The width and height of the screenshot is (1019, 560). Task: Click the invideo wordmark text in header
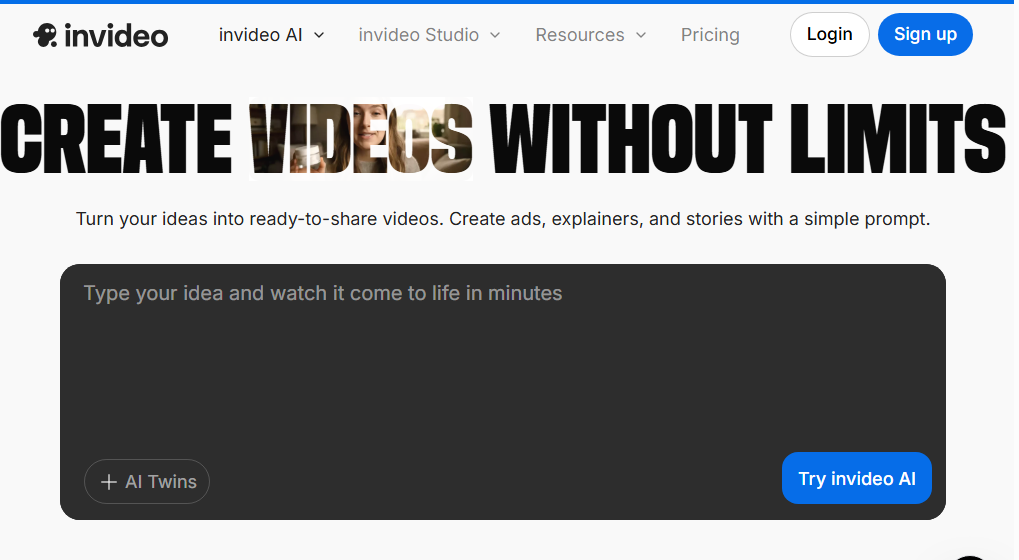pyautogui.click(x=116, y=36)
